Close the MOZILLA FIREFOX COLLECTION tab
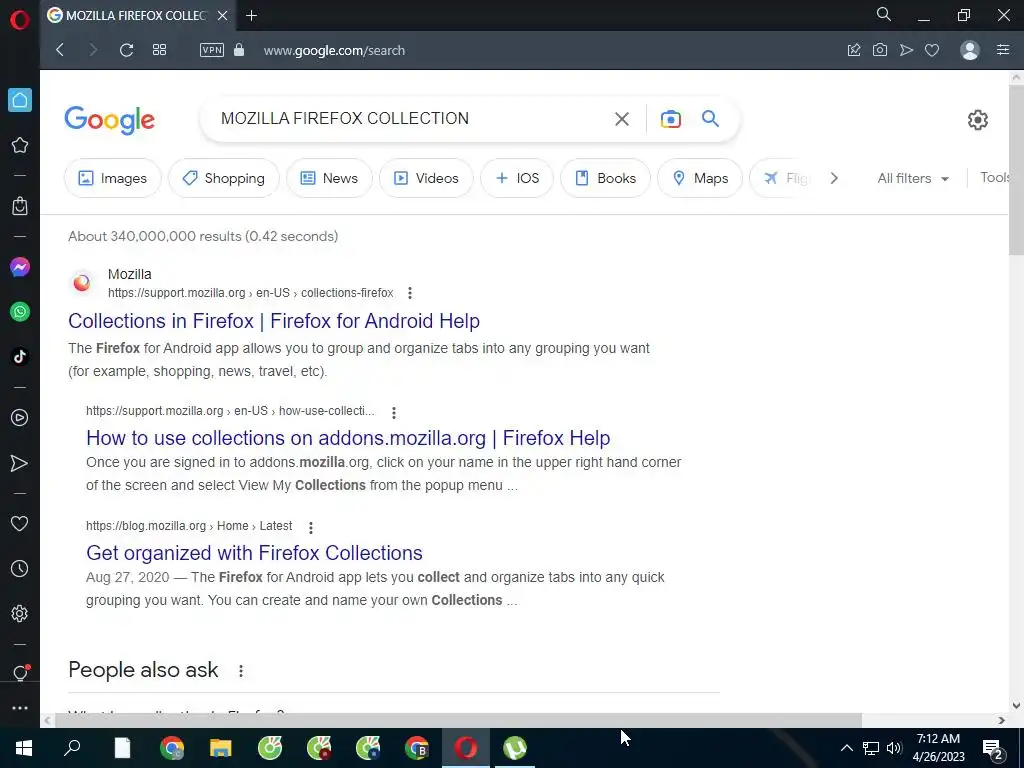 (223, 16)
